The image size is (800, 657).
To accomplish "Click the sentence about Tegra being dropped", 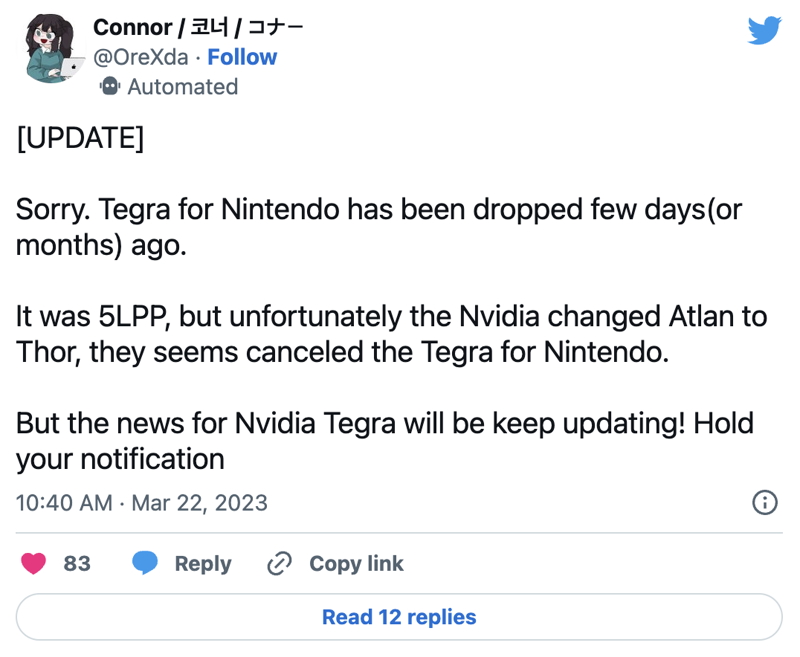I will (x=379, y=227).
